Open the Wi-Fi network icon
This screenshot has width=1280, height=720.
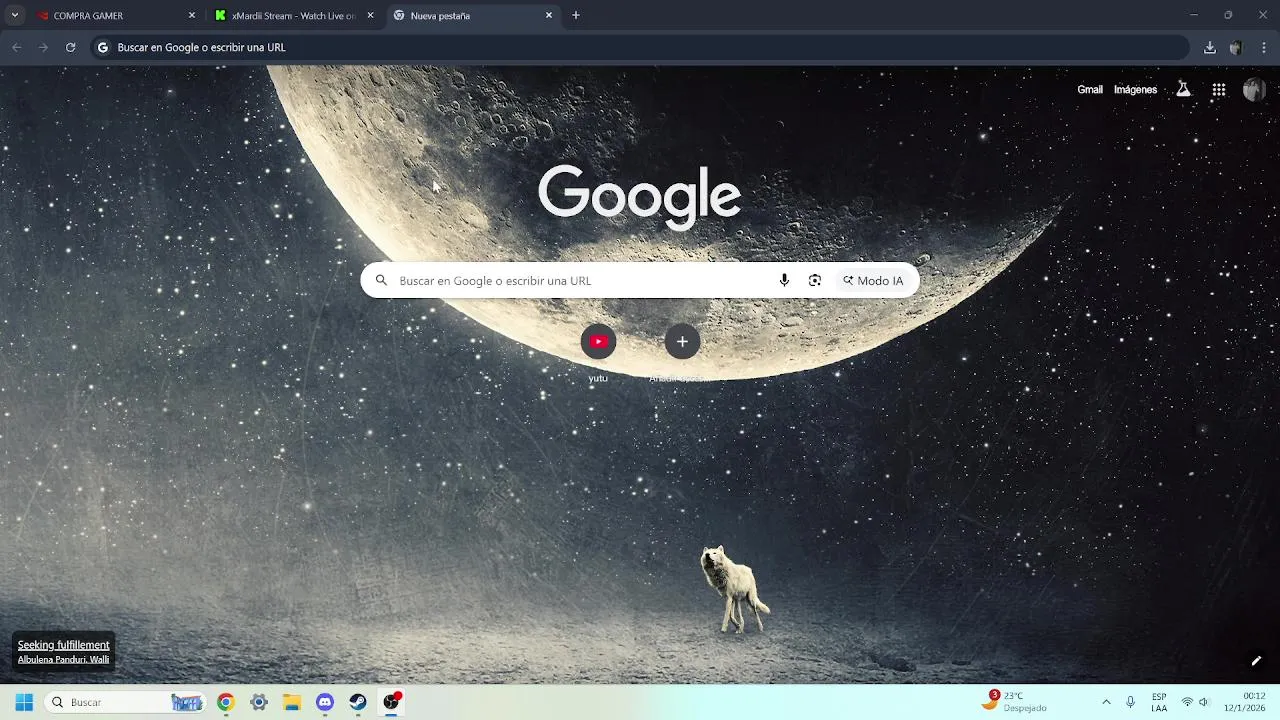1187,702
